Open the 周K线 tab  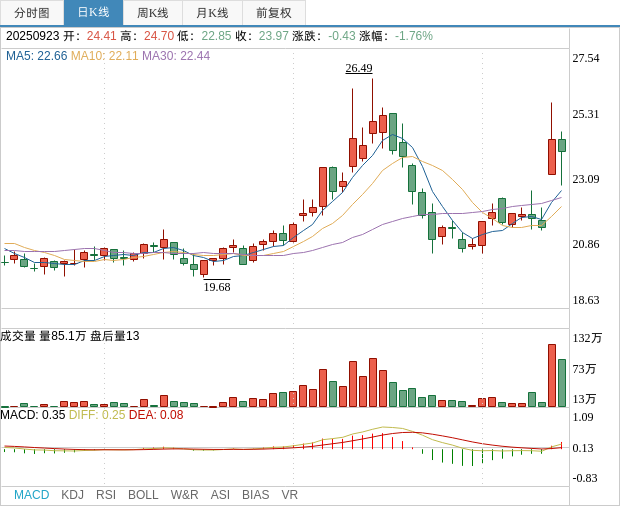[x=153, y=13]
